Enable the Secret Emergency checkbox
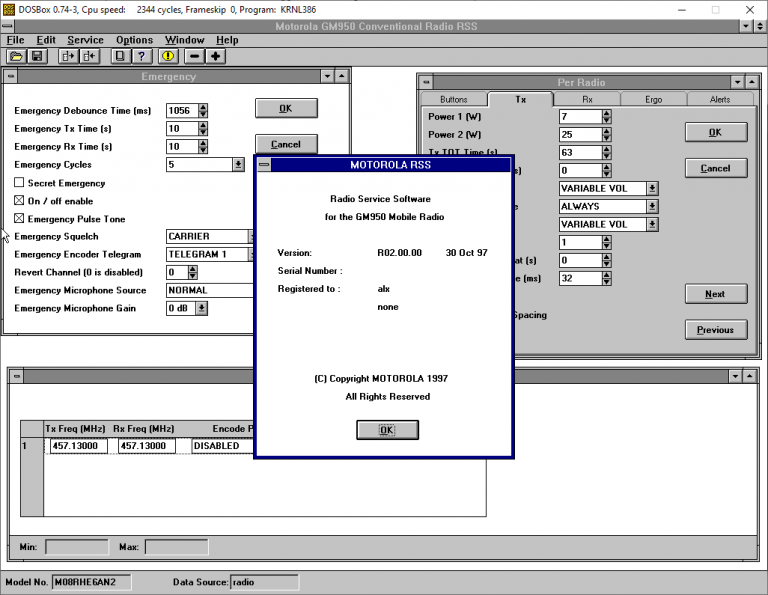The width and height of the screenshot is (768, 595). (x=19, y=183)
